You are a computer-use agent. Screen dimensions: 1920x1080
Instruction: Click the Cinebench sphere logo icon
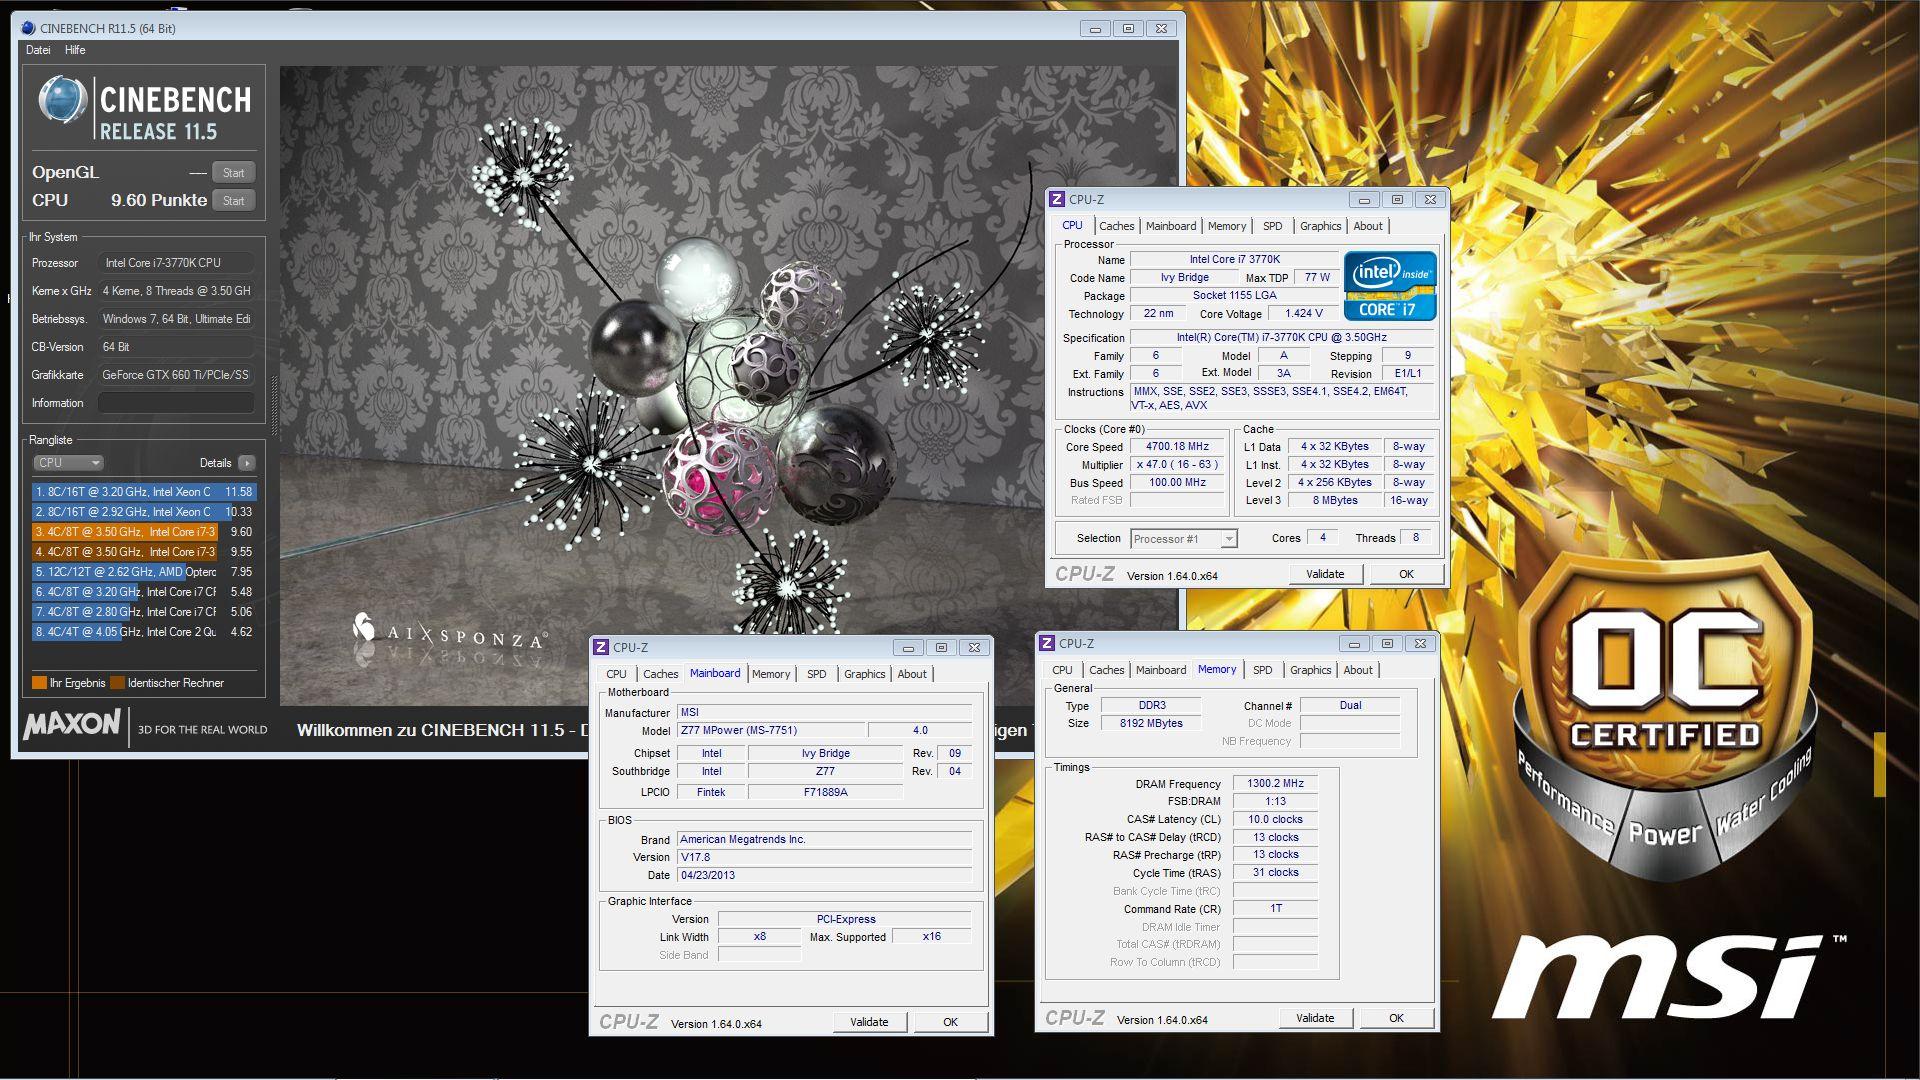(62, 101)
